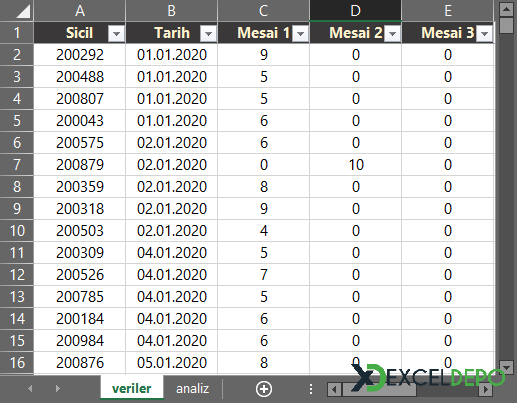The width and height of the screenshot is (517, 403).
Task: Switch to the analiz sheet tab
Action: pos(192,389)
